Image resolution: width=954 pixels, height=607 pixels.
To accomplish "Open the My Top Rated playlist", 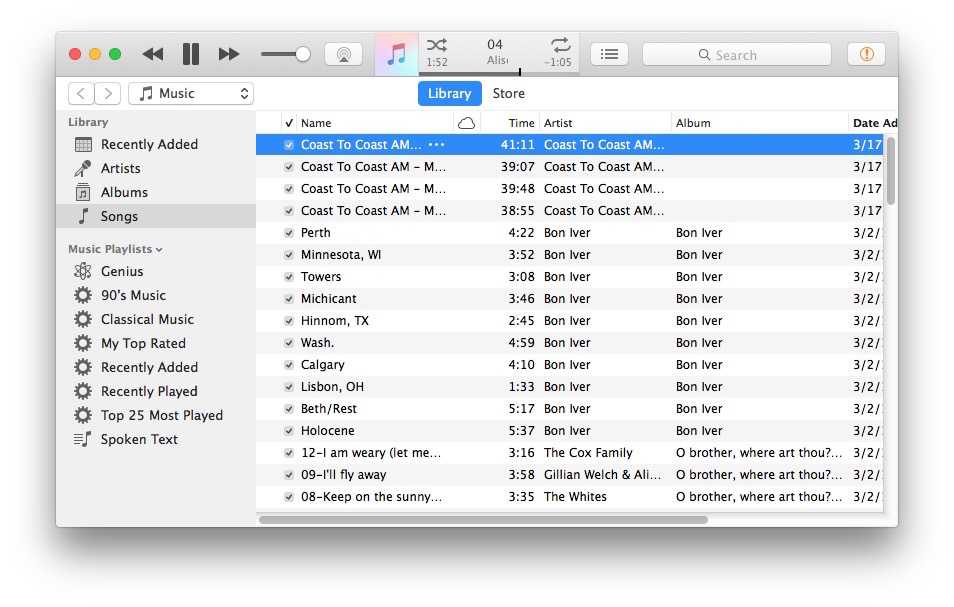I will pyautogui.click(x=155, y=343).
